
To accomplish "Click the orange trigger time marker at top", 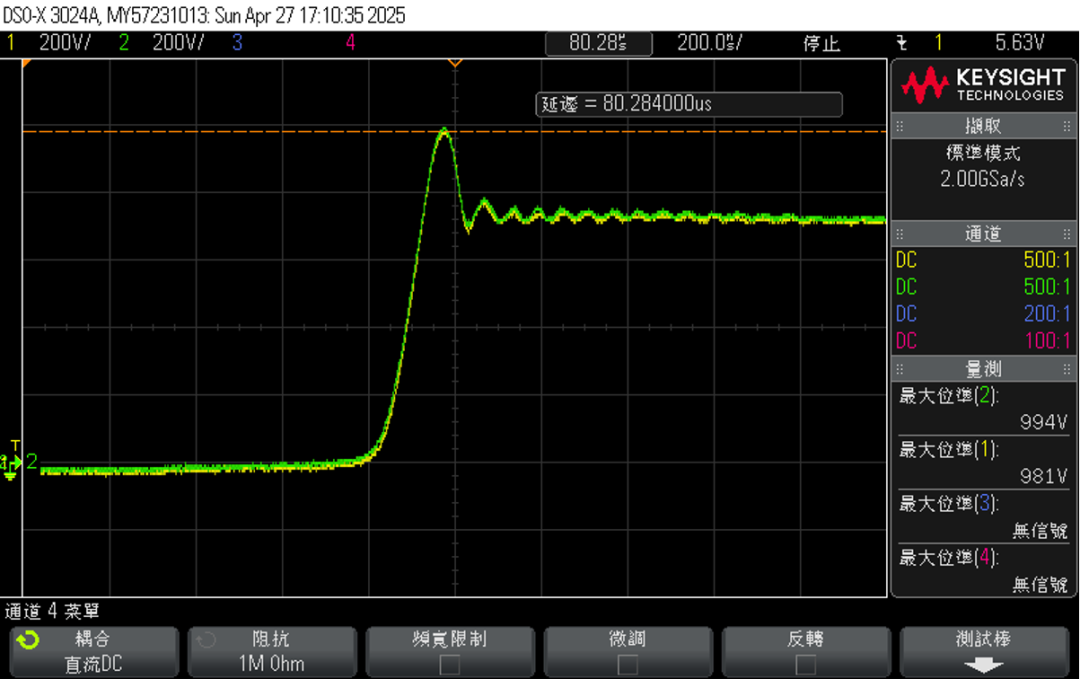I will click(455, 63).
